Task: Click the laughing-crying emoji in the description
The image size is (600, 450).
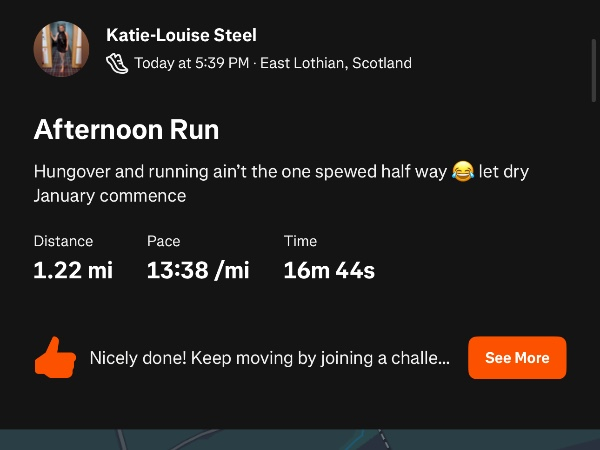Action: pyautogui.click(x=462, y=172)
